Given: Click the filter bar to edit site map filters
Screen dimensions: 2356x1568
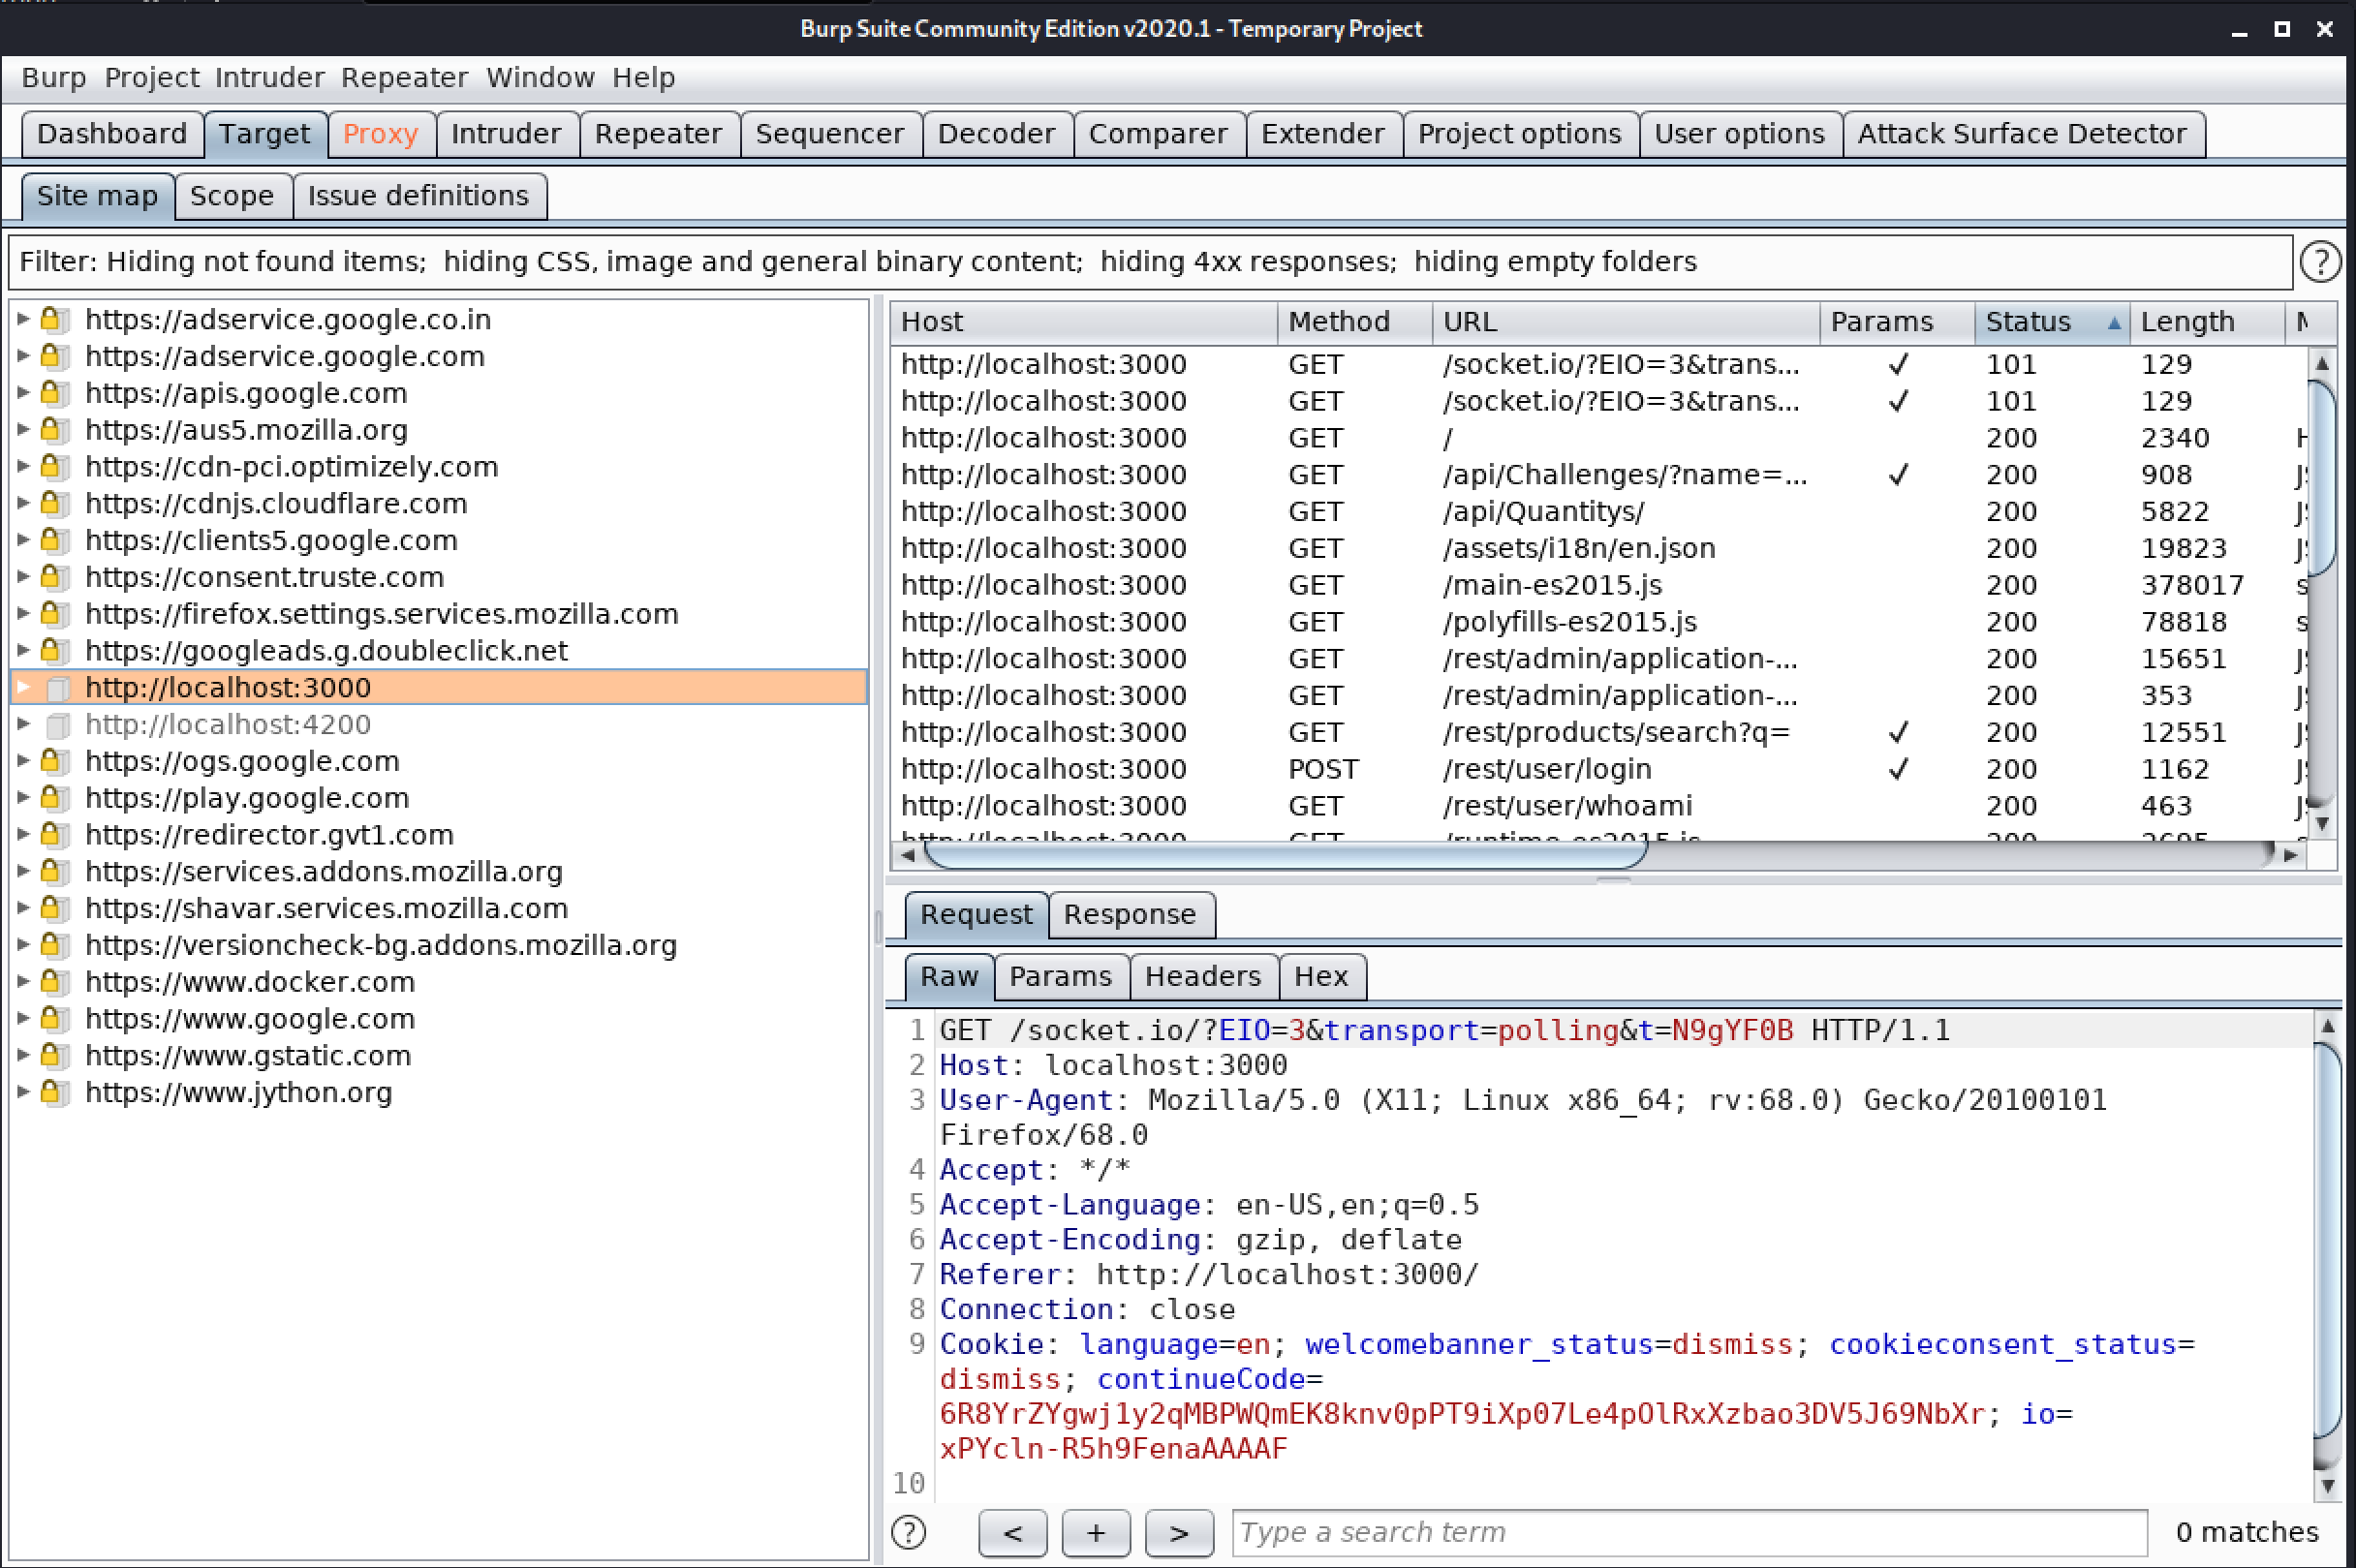Looking at the screenshot, I should pyautogui.click(x=1150, y=262).
